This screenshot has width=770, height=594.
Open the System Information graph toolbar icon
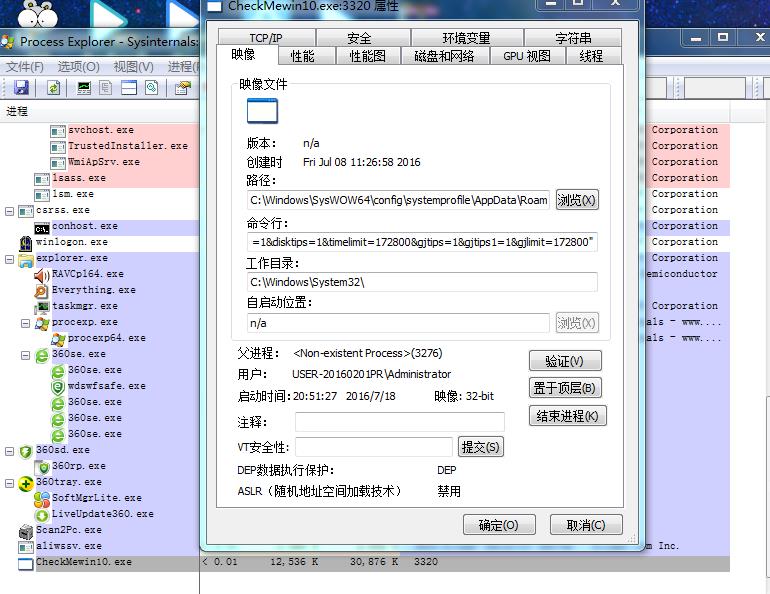coord(84,88)
